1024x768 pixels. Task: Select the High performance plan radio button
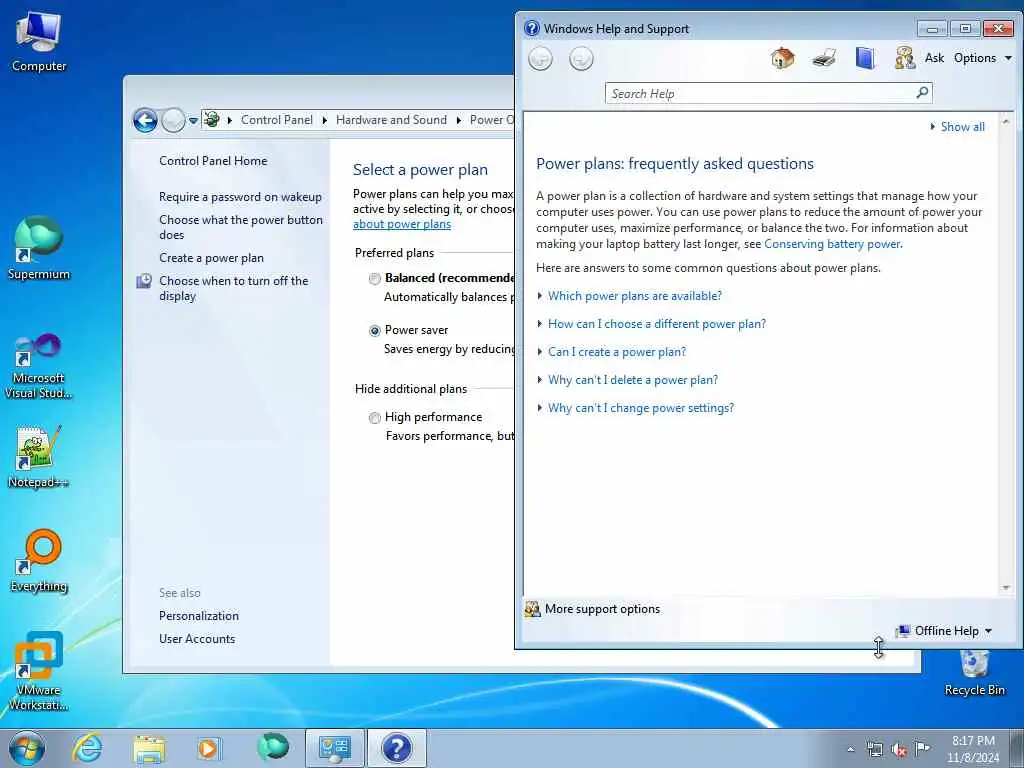point(375,418)
